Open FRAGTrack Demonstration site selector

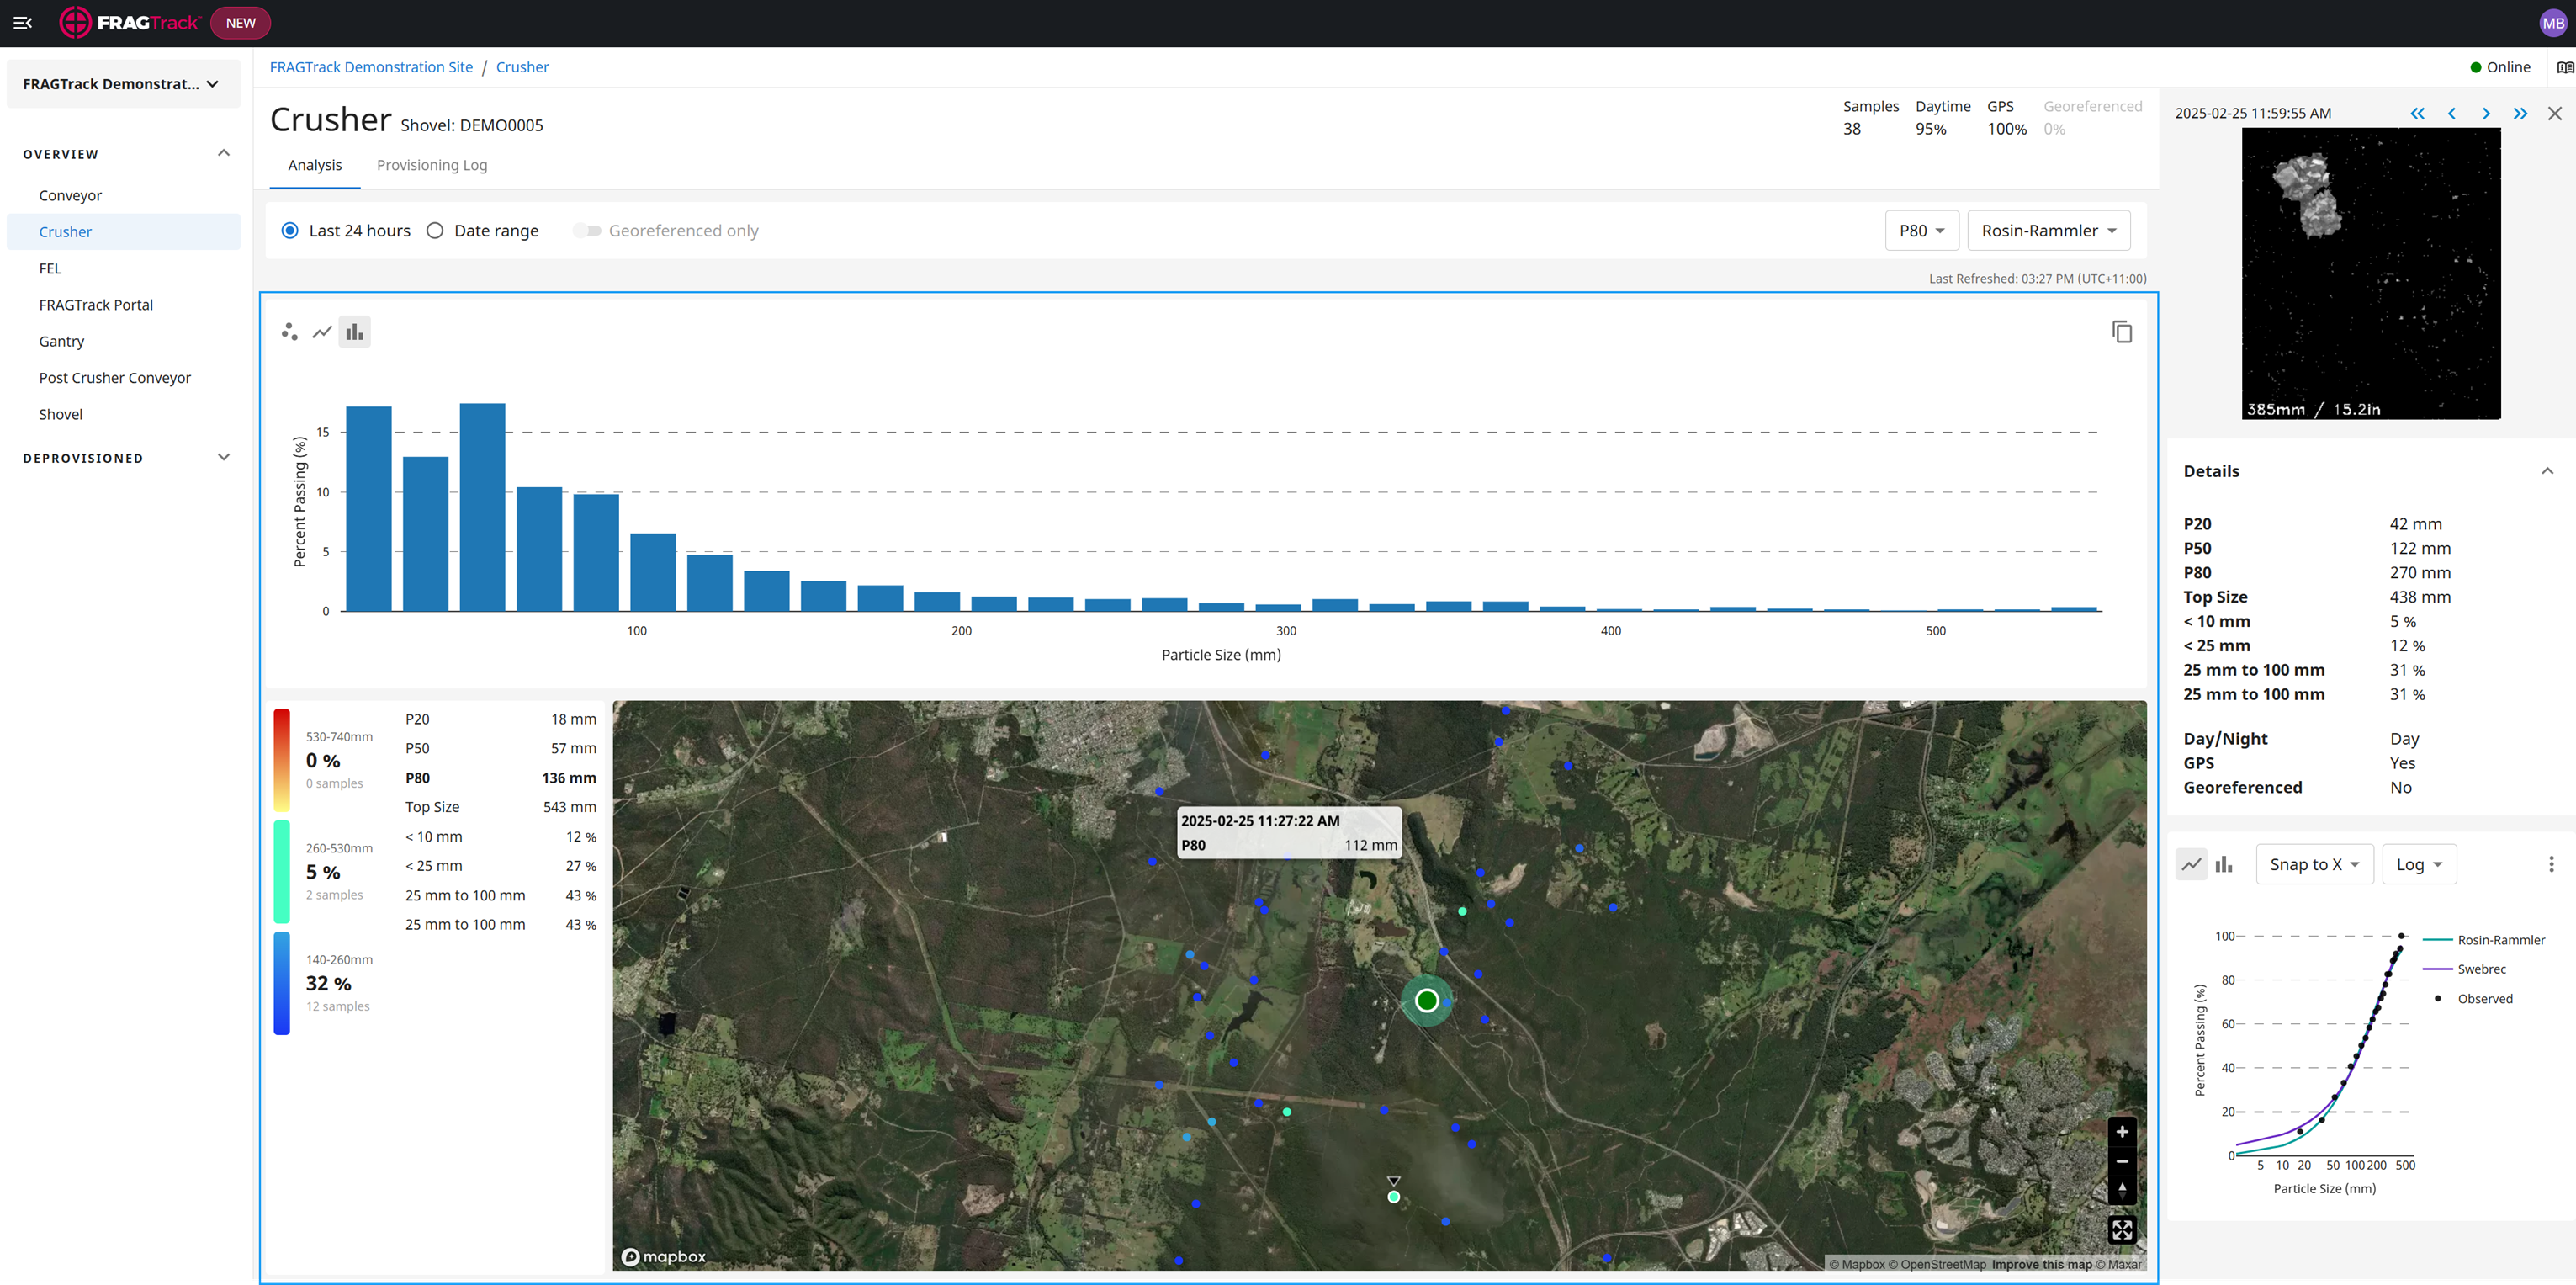(x=123, y=84)
